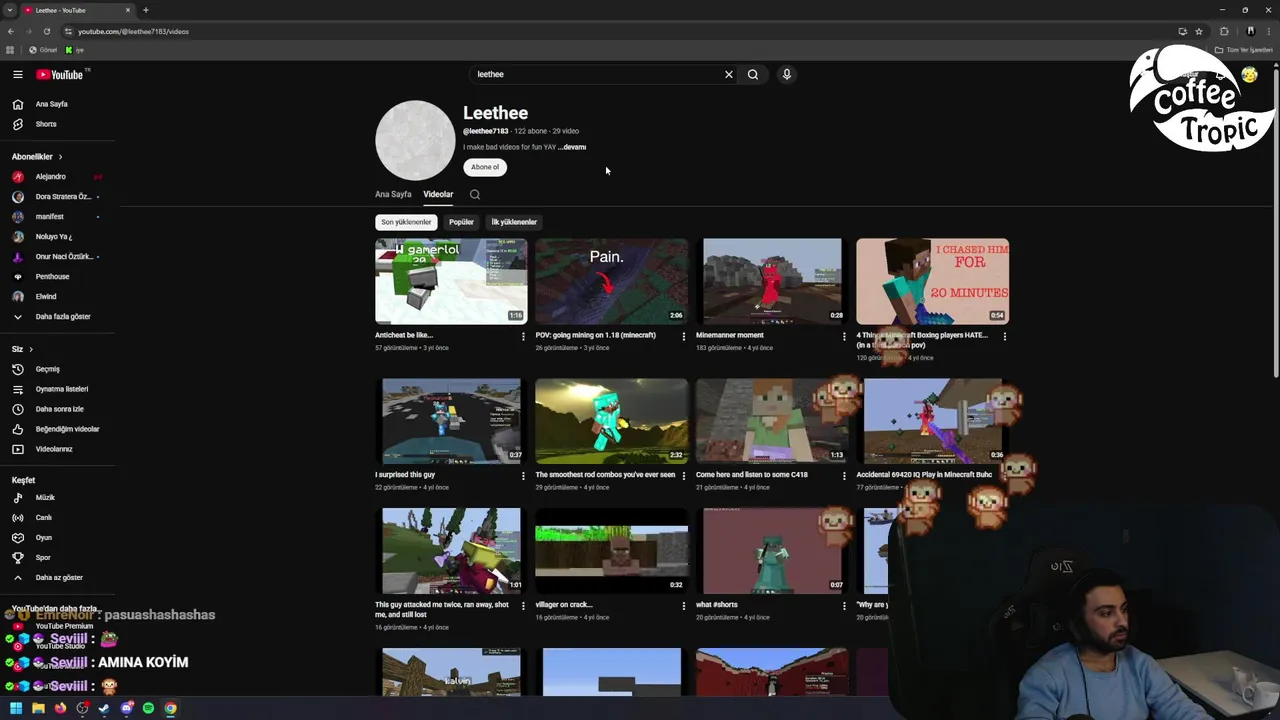The width and height of the screenshot is (1280, 720).
Task: Open Tüm Yer İşaretleri bookmarks folder
Action: coord(1246,50)
